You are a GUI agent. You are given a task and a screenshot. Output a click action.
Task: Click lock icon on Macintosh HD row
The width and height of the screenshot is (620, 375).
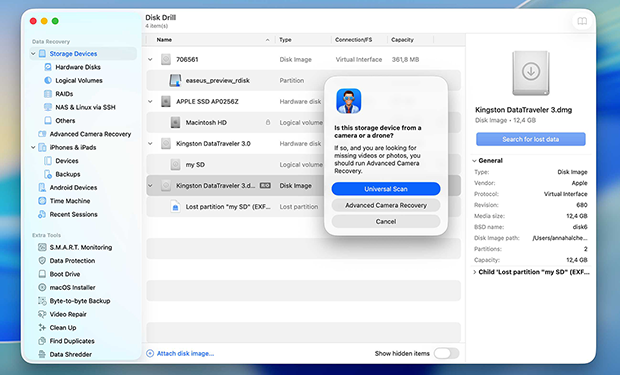coord(268,123)
